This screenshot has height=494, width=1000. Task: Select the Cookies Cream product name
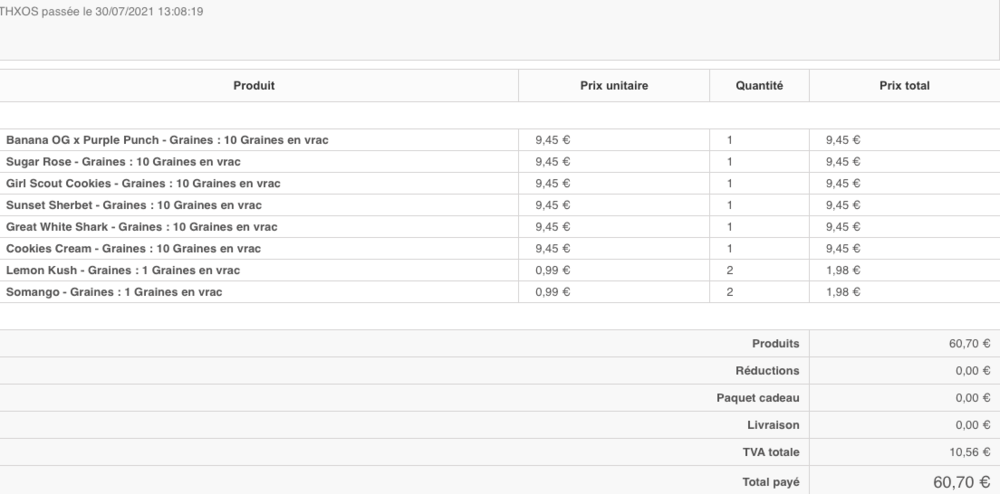tap(133, 249)
